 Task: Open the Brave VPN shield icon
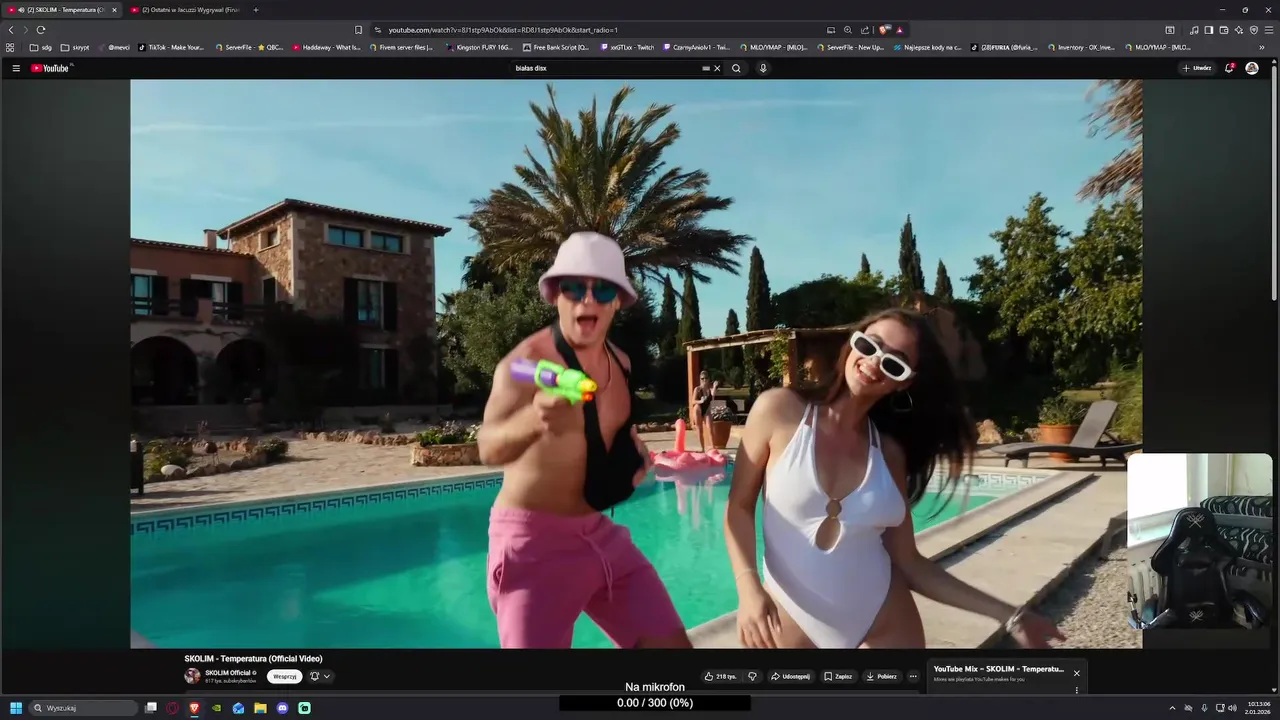pos(1254,30)
